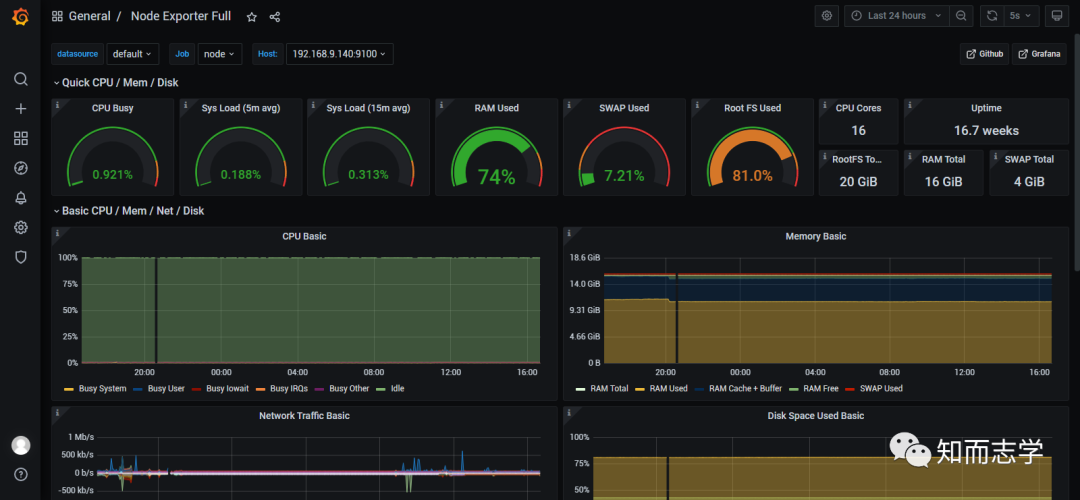
Task: Click the Root FS Used 81.0% gauge
Action: click(752, 157)
